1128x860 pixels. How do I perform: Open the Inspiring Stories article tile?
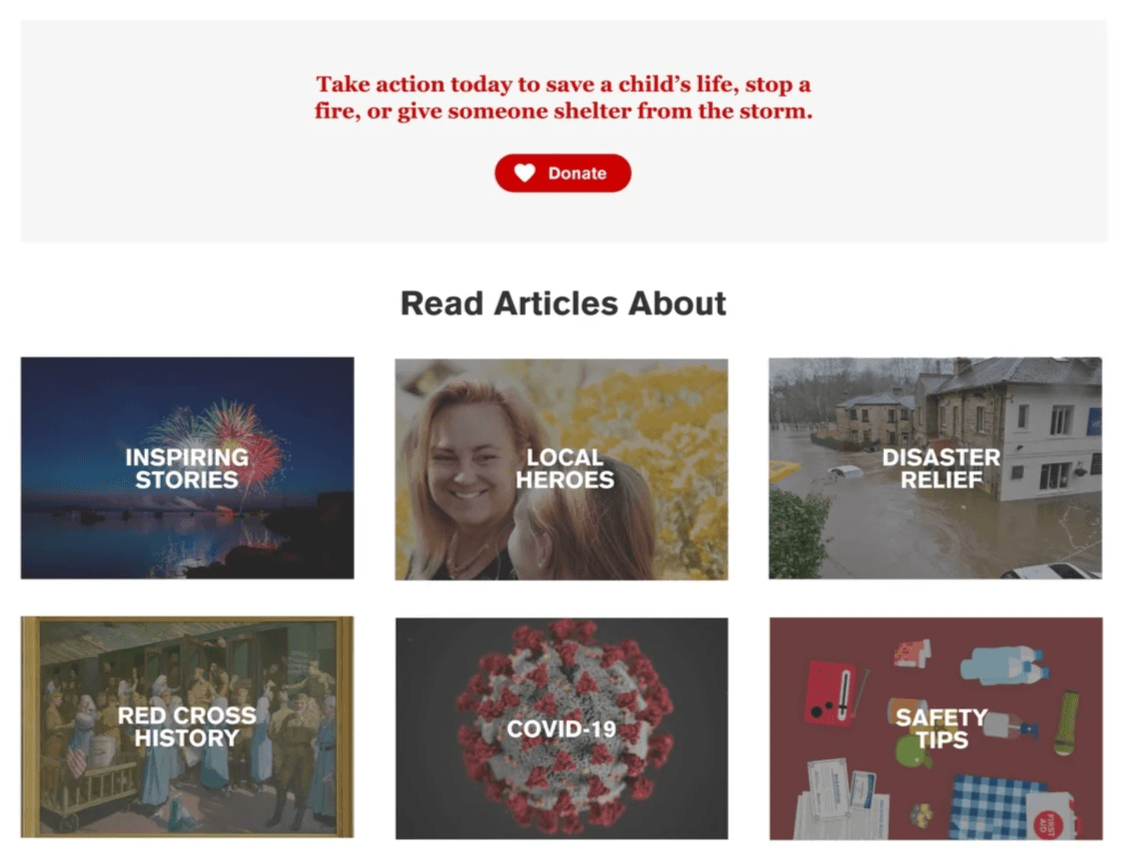click(187, 468)
